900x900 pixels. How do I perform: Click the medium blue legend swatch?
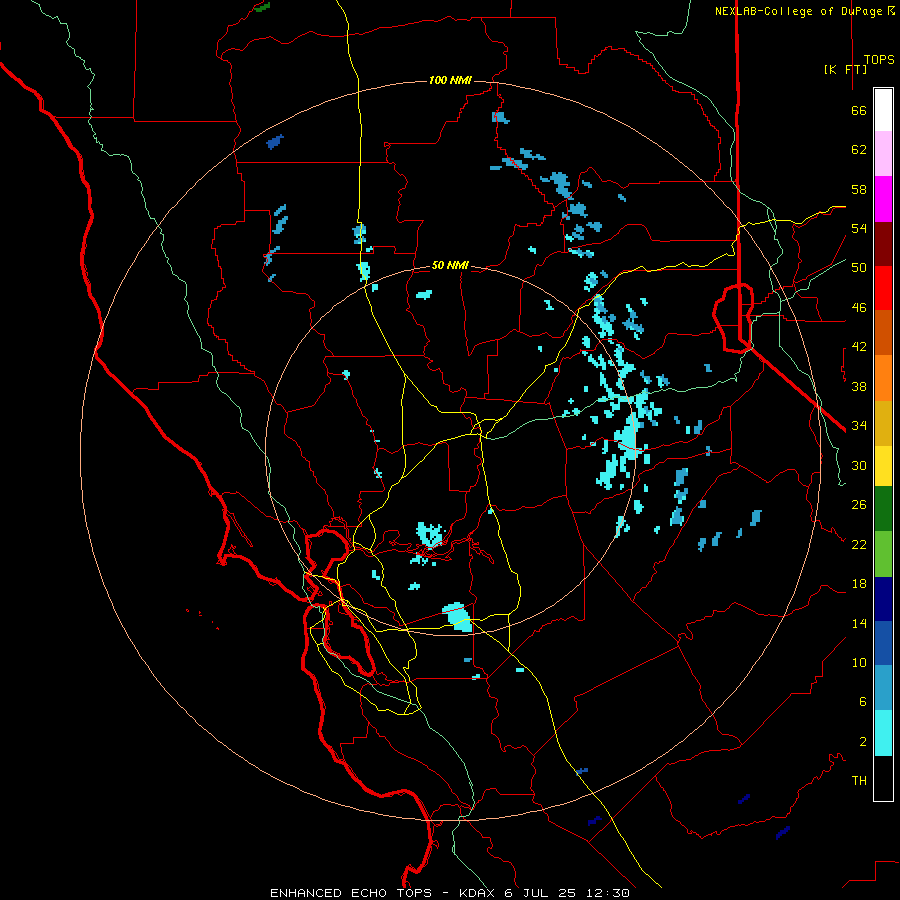click(x=883, y=643)
